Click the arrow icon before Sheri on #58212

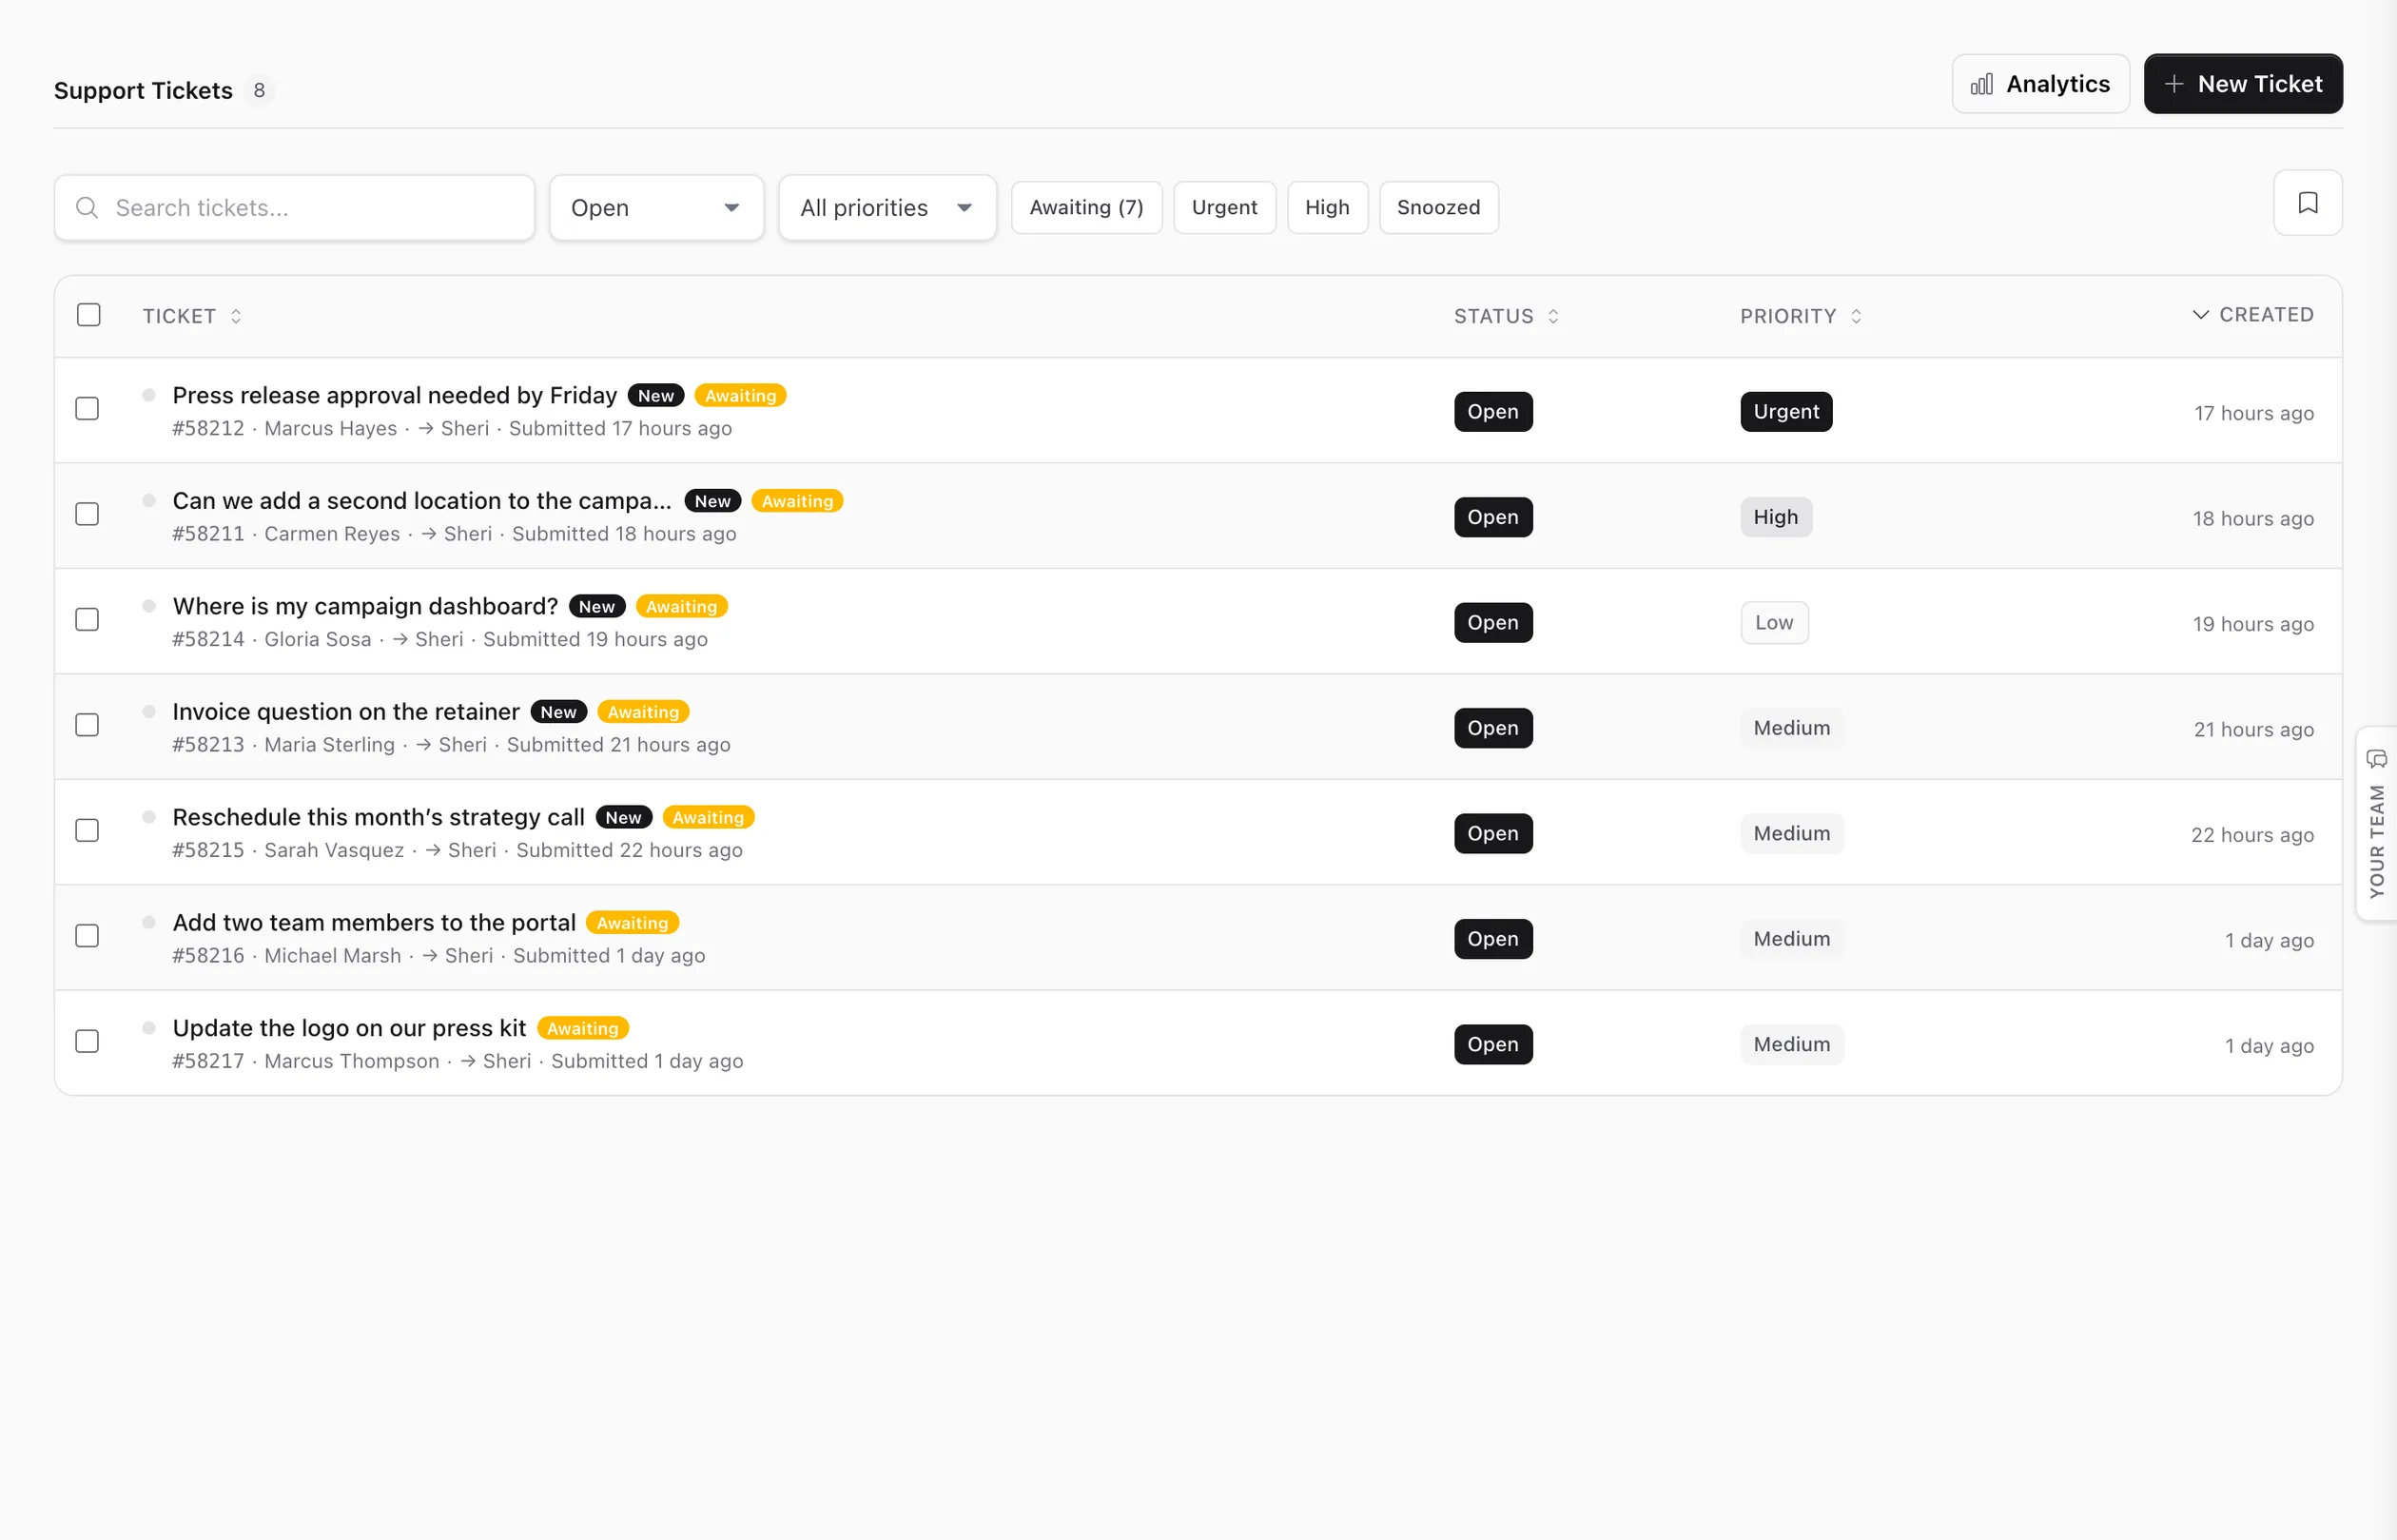(x=425, y=429)
